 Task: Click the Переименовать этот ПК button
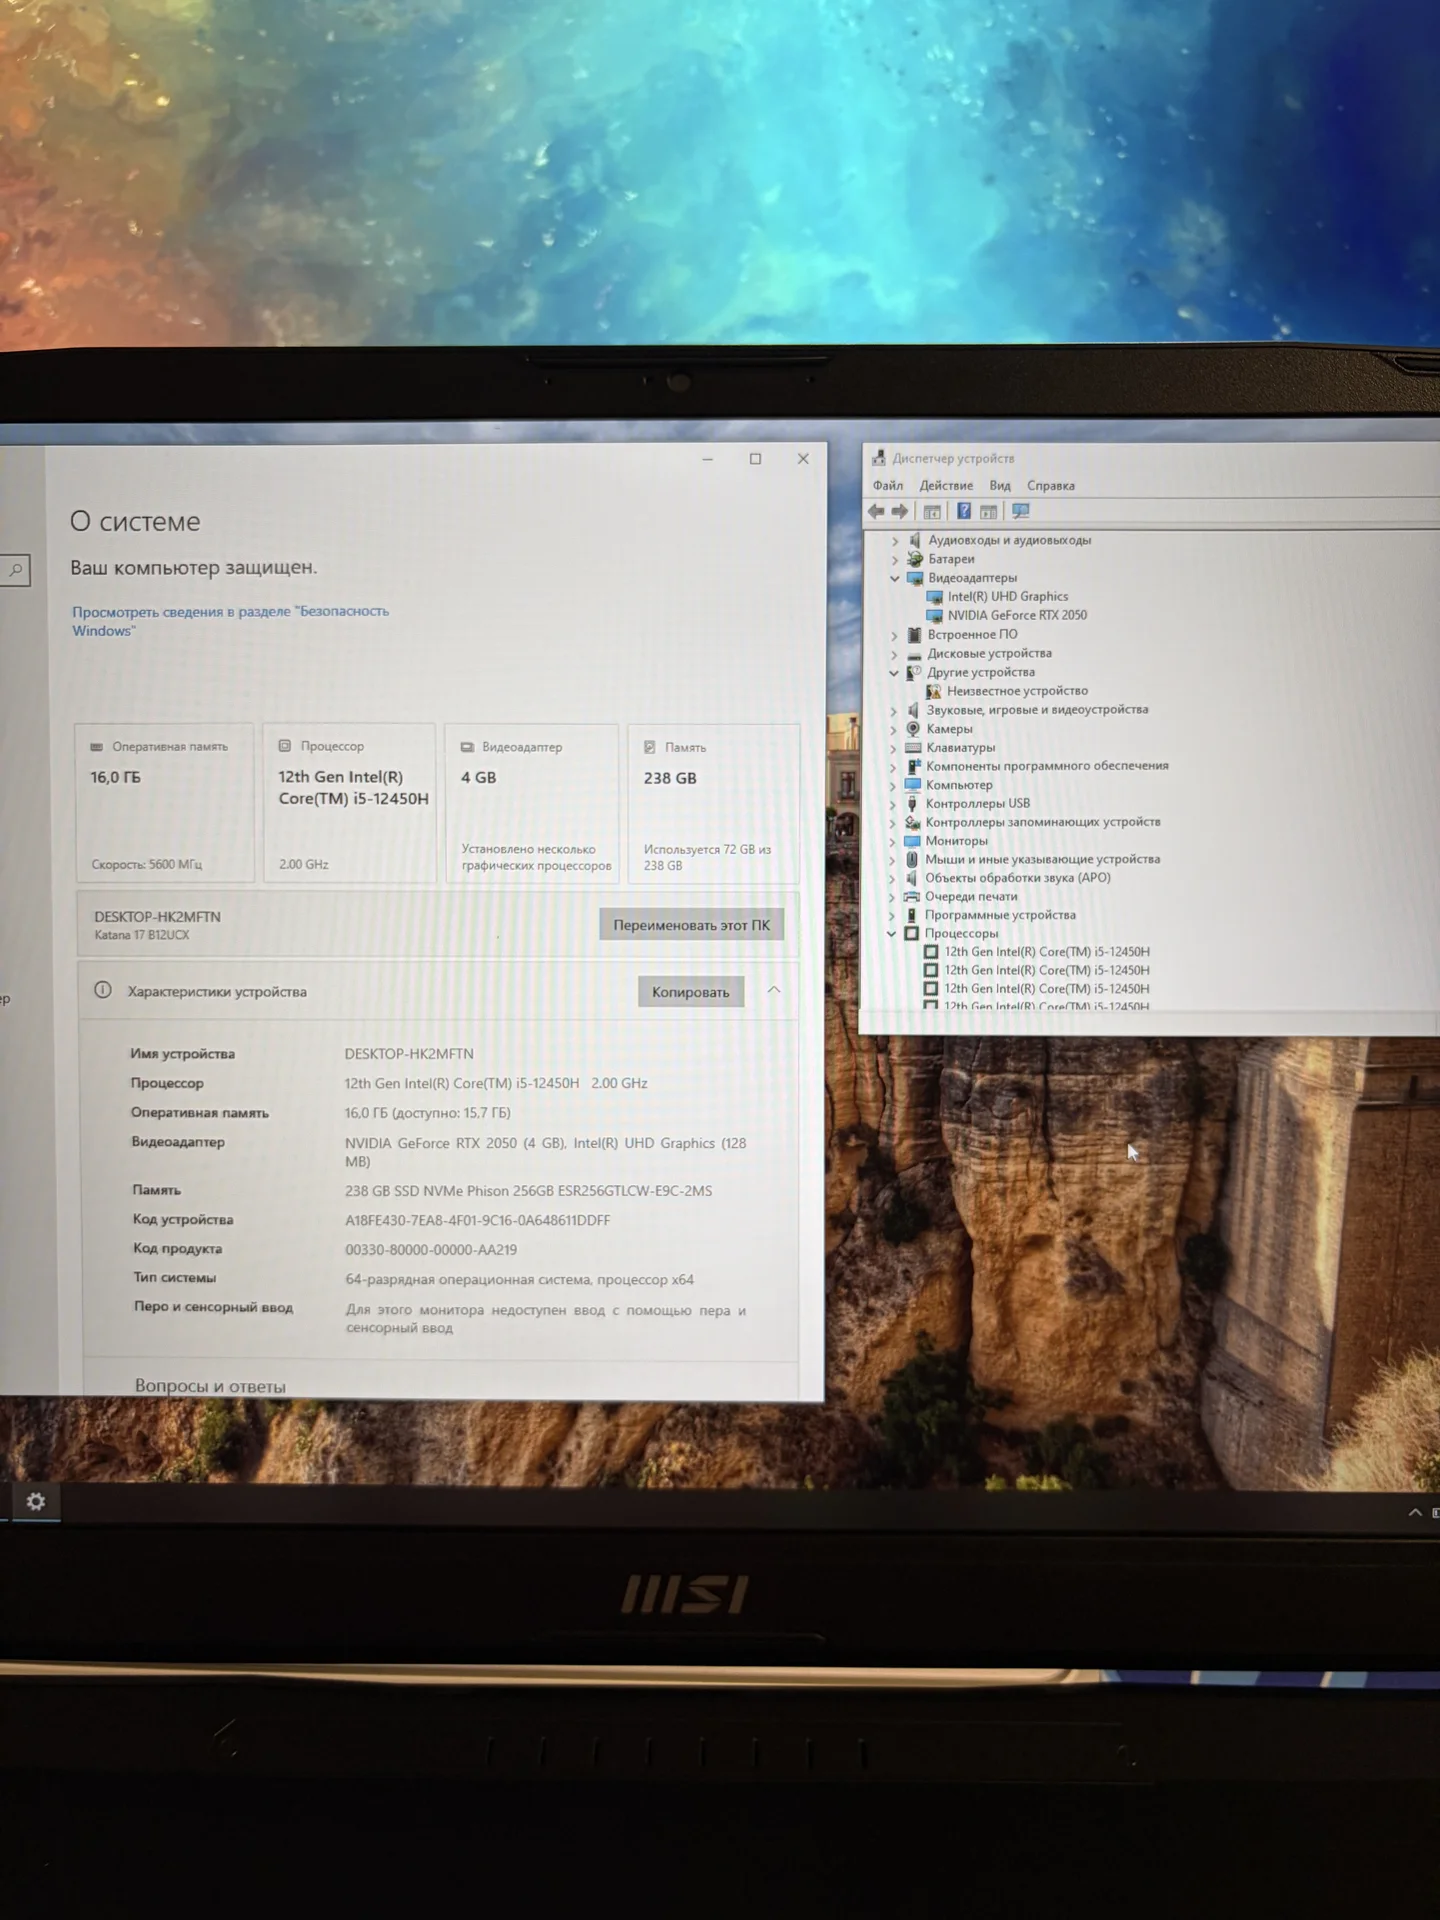(692, 925)
